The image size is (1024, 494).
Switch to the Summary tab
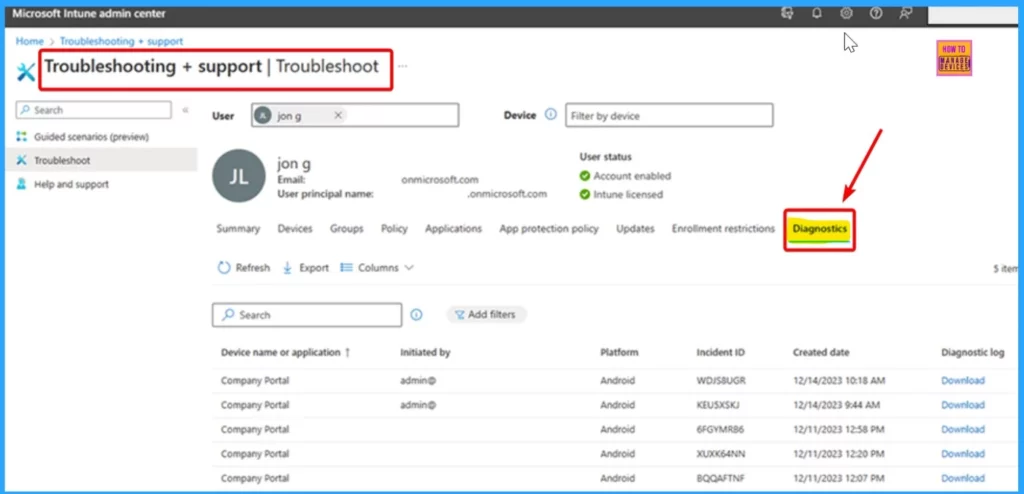(x=238, y=229)
